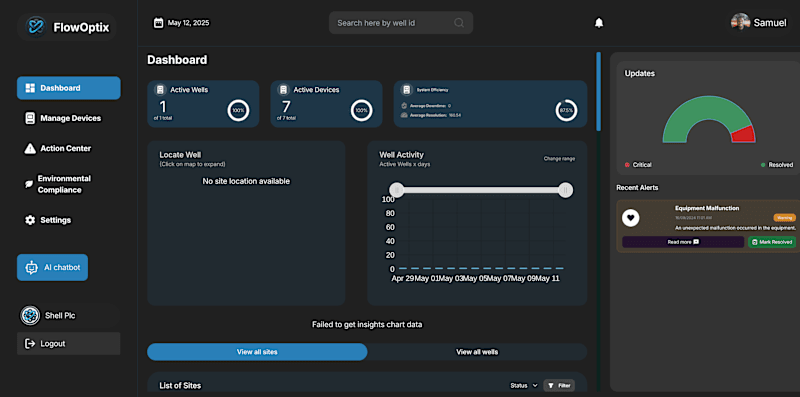800x397 pixels.
Task: Click the notification bell icon
Action: [x=599, y=23]
